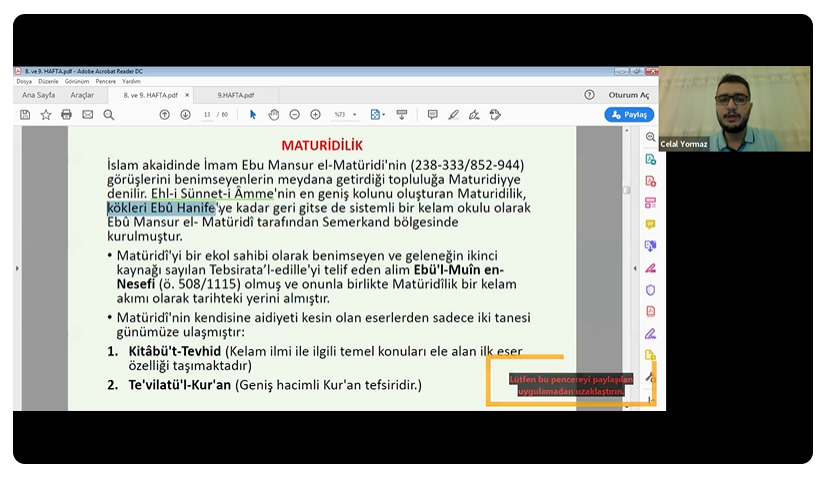
Task: Go to next page with down arrow
Action: 185,115
